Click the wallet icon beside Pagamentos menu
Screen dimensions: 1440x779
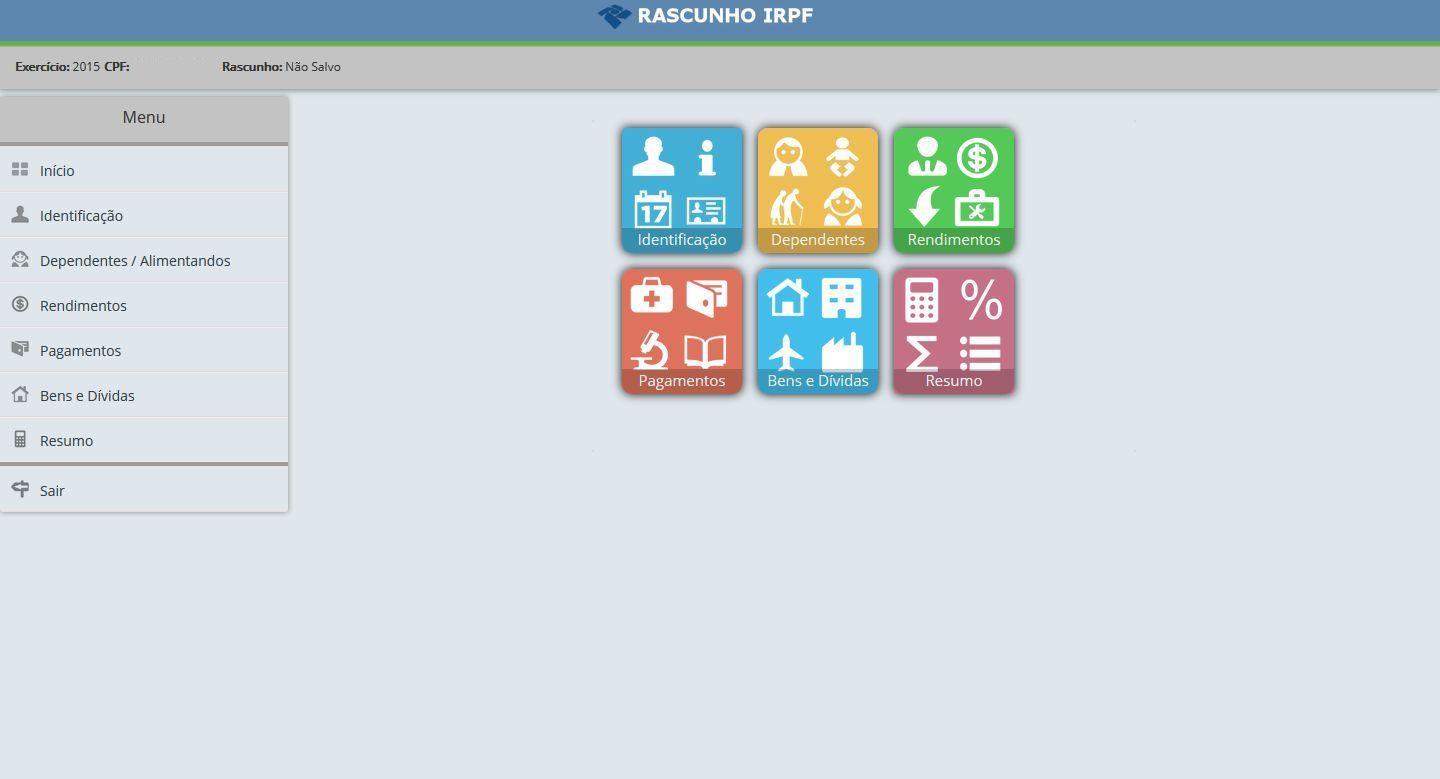click(x=20, y=349)
